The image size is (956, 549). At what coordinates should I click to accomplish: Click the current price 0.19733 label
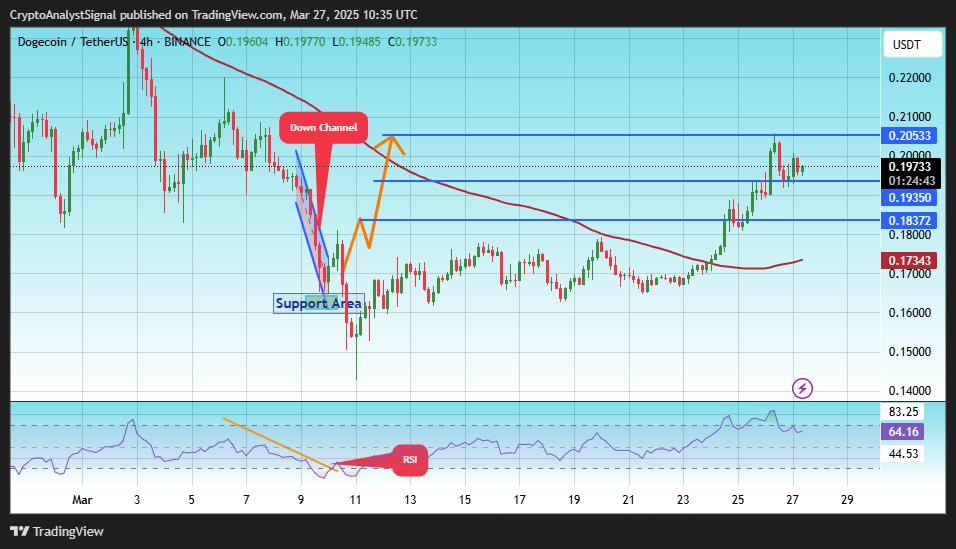pyautogui.click(x=910, y=167)
